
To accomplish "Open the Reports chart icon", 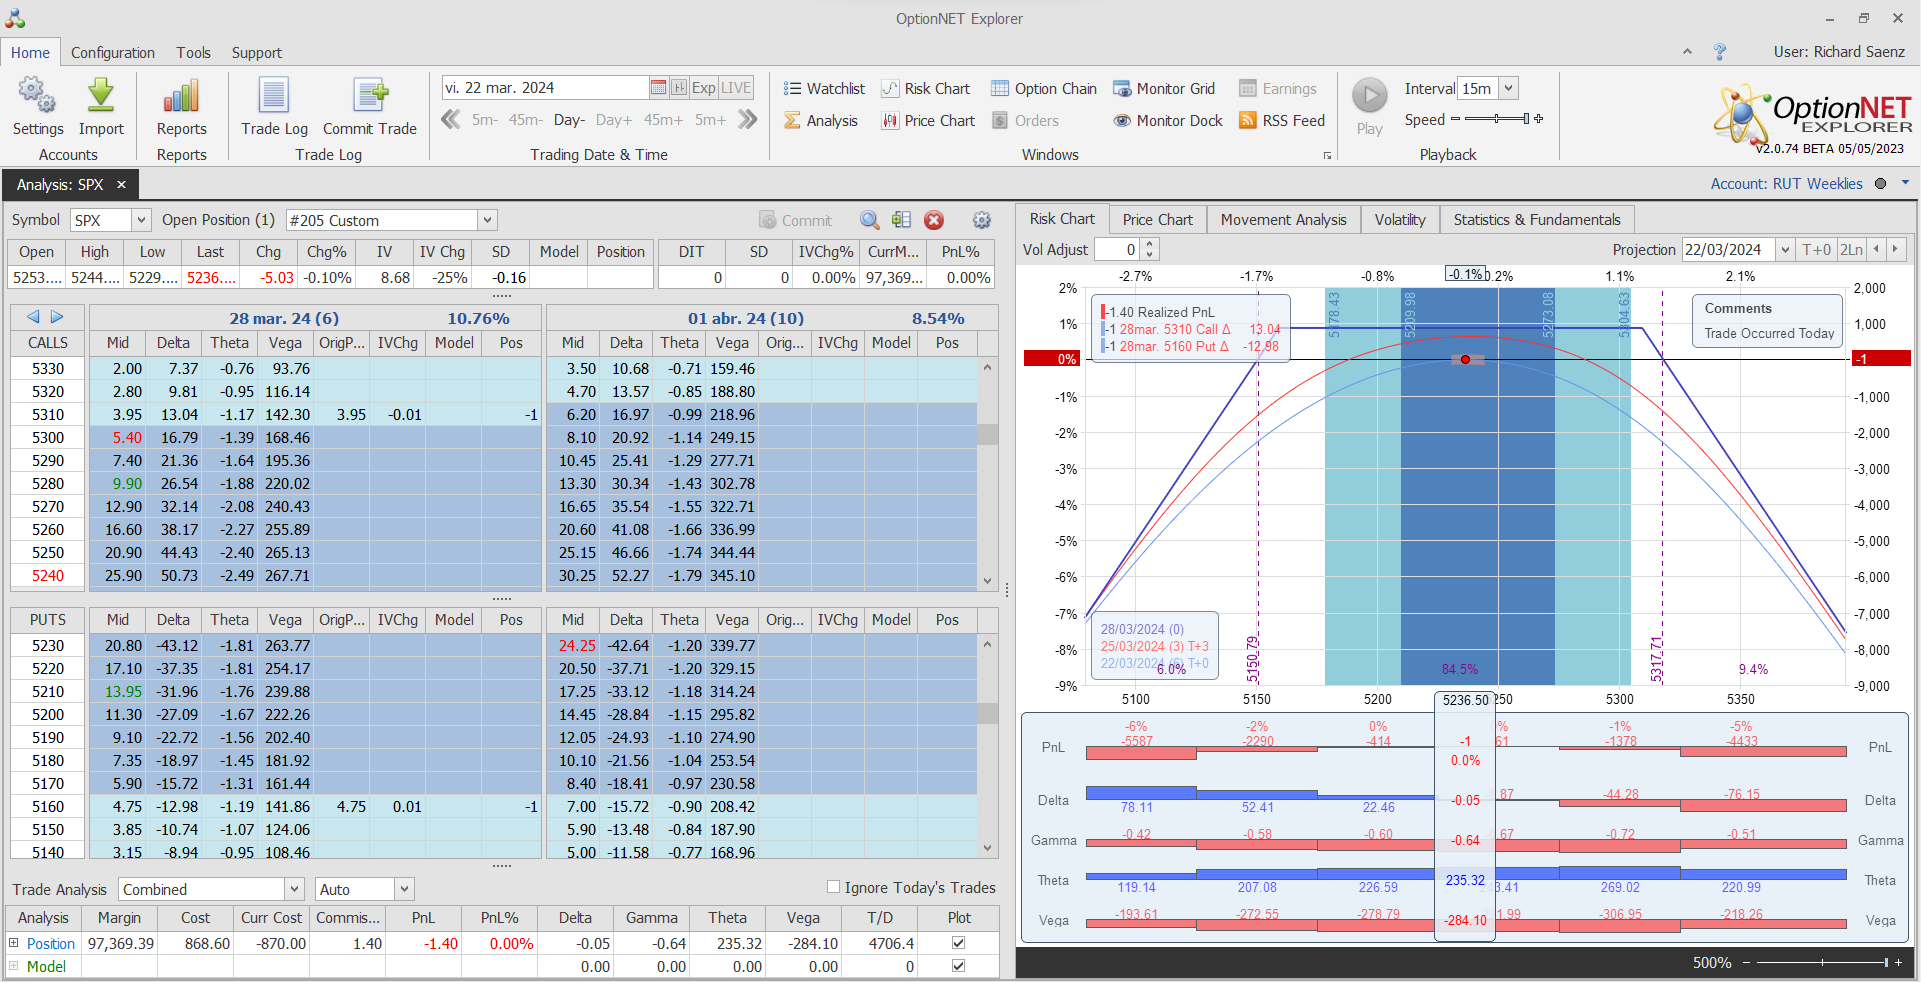I will click(181, 97).
